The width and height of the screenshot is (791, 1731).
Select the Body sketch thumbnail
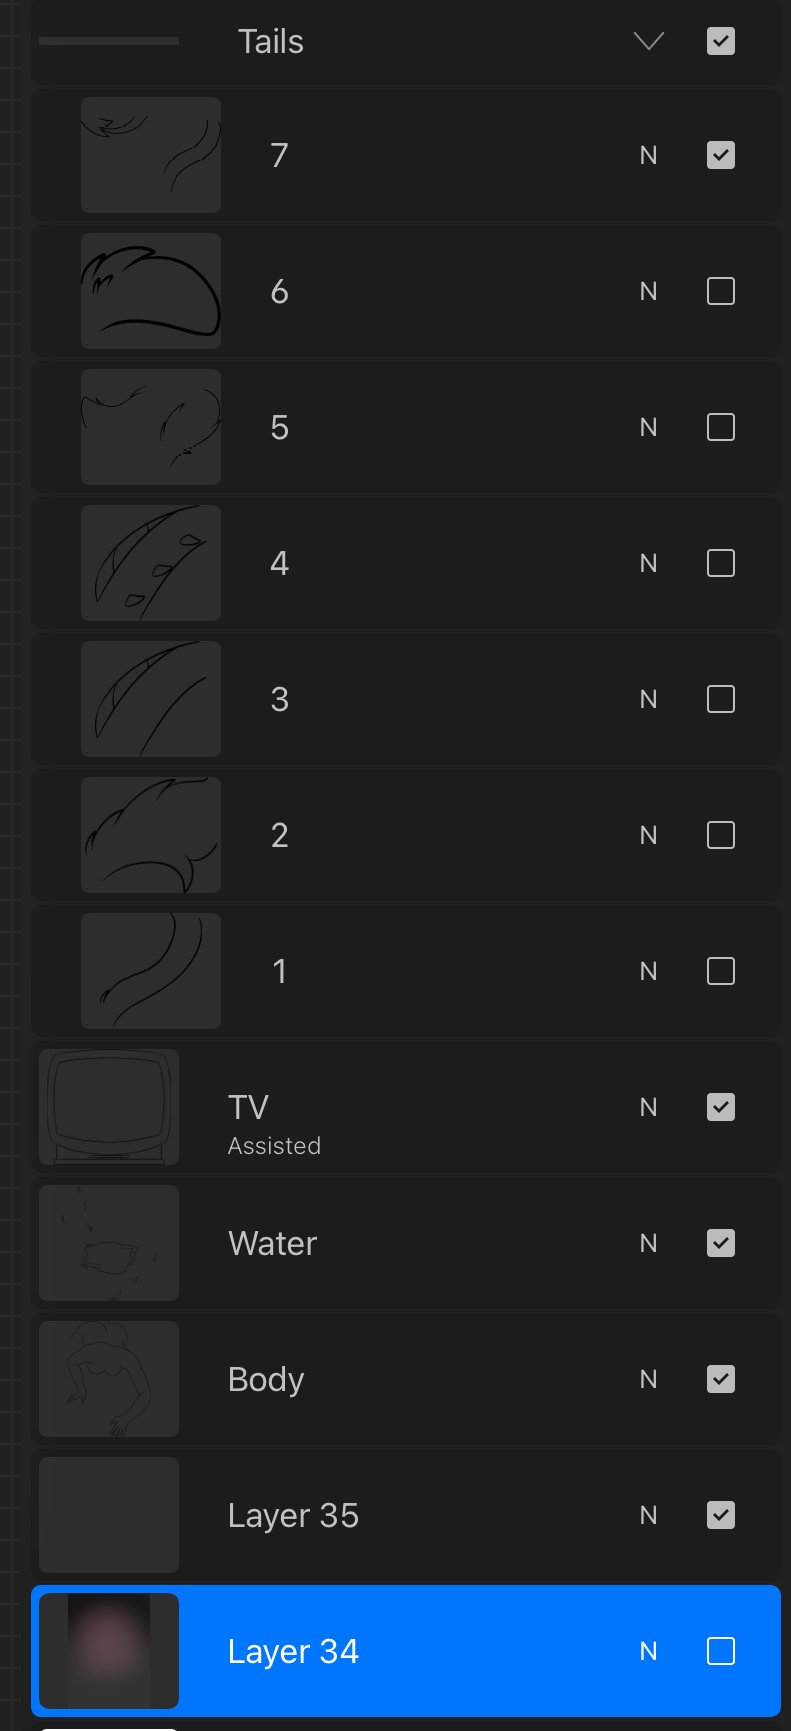(x=109, y=1379)
